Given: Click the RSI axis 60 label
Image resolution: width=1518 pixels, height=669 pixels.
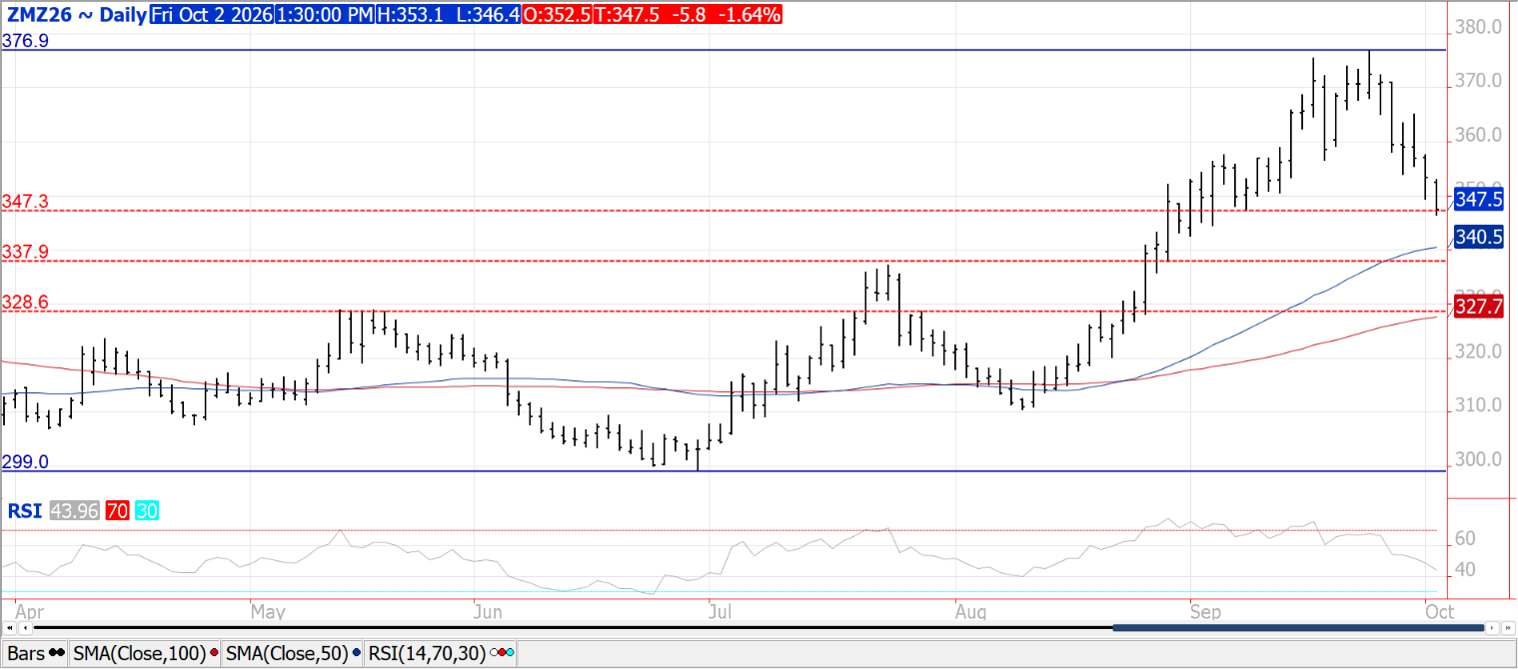Looking at the screenshot, I should [x=1465, y=539].
